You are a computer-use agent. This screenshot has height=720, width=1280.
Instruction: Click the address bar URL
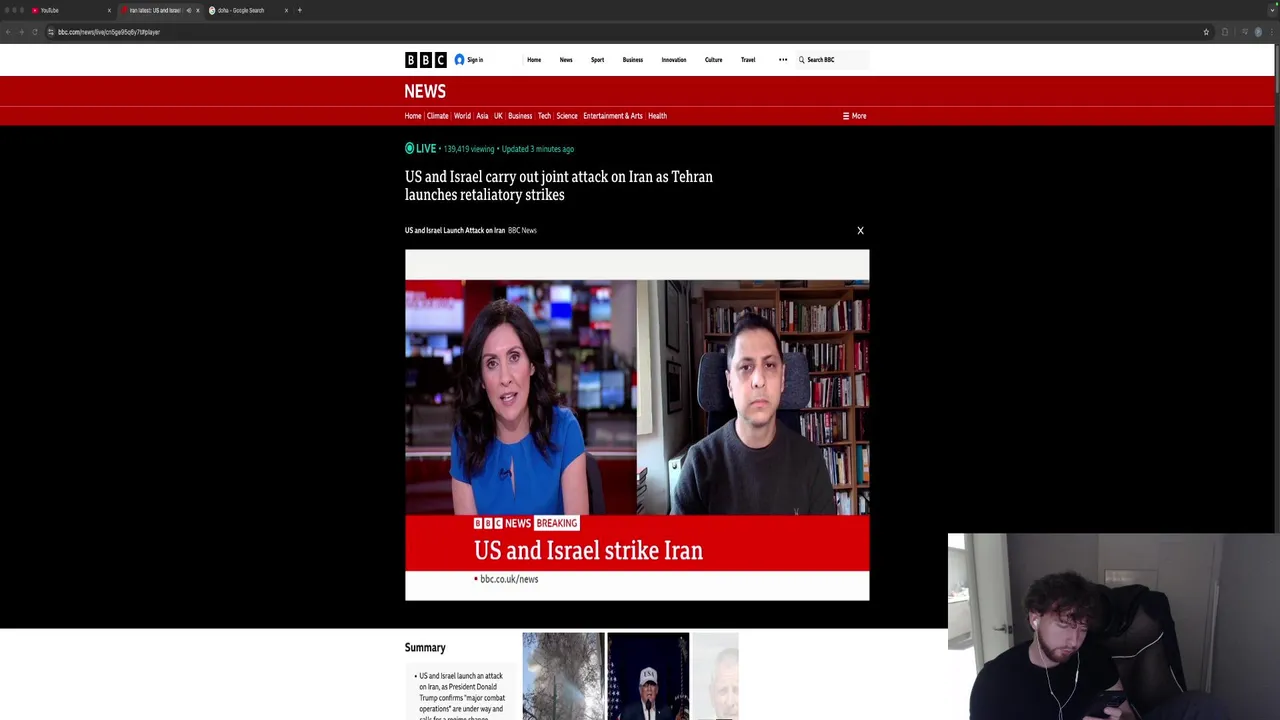[x=108, y=32]
